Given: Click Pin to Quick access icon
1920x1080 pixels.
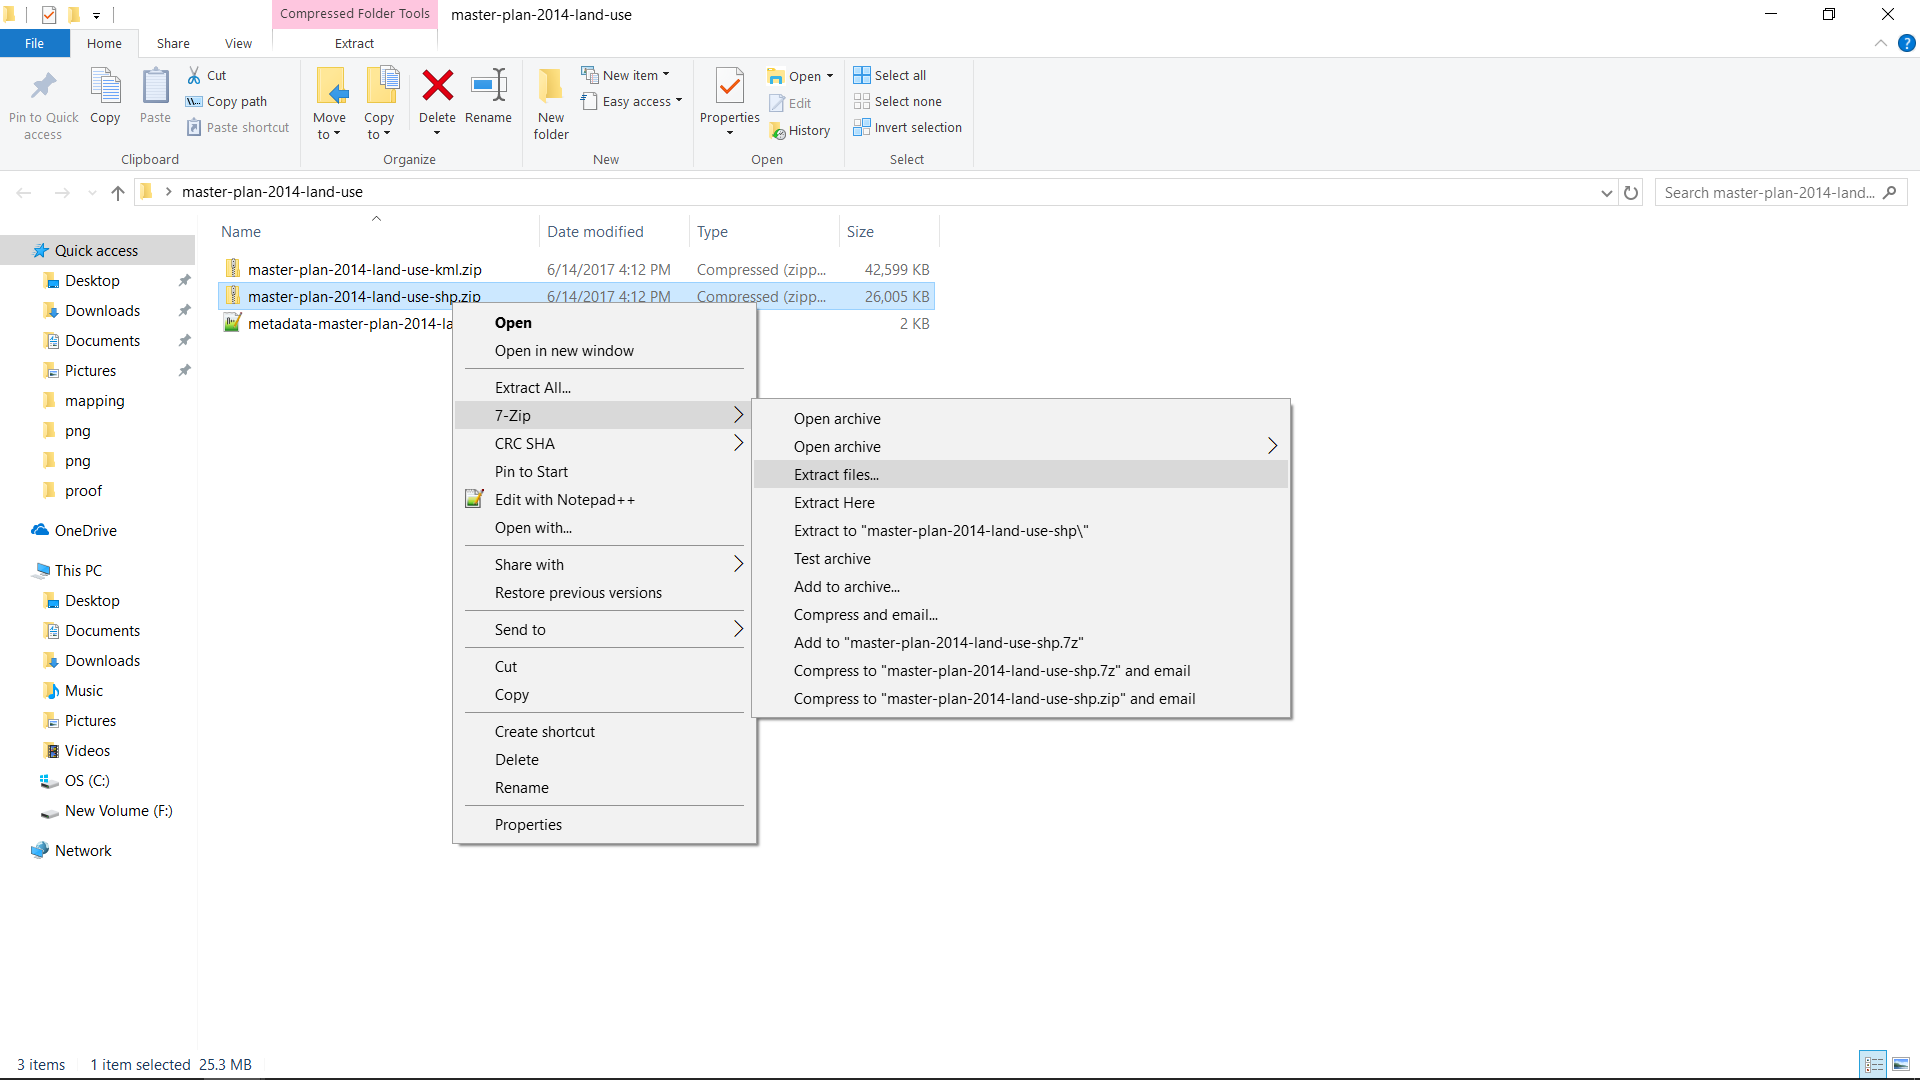Looking at the screenshot, I should 43,87.
